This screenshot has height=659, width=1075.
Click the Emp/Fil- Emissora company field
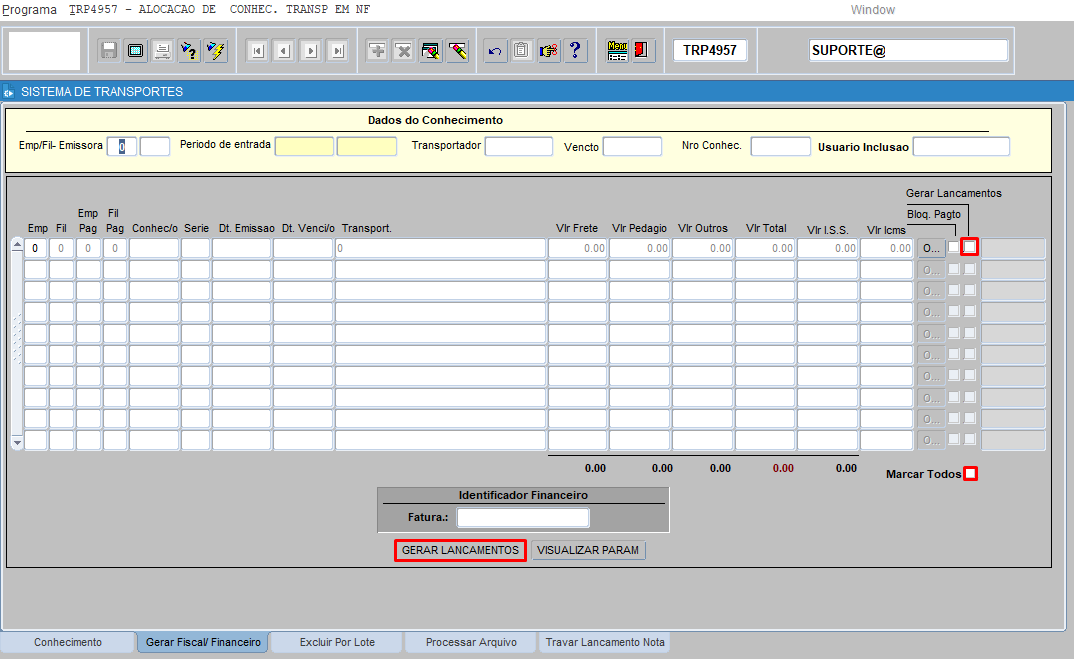point(122,147)
